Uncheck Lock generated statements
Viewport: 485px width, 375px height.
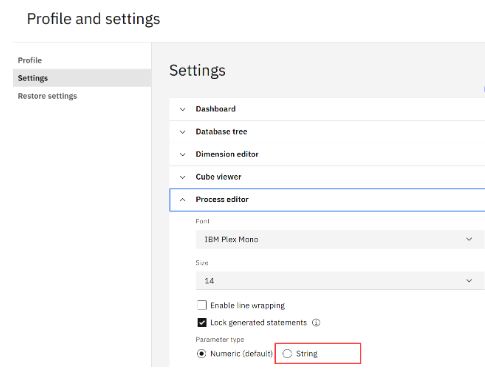point(202,322)
